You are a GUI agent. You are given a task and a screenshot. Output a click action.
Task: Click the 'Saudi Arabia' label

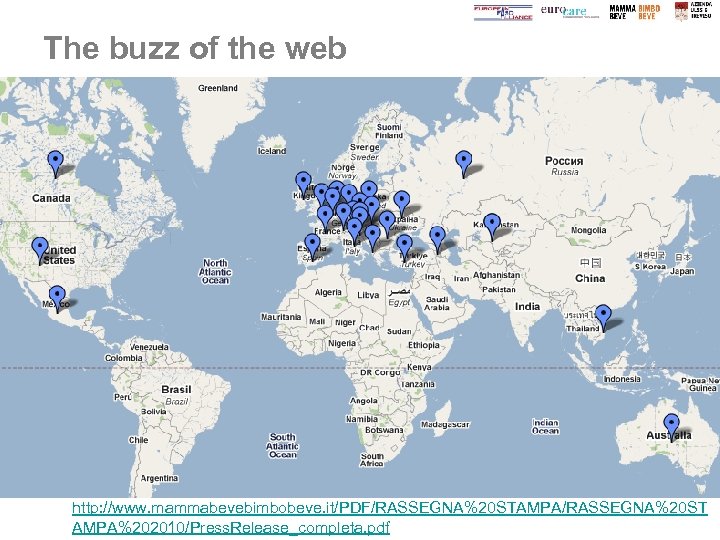tap(436, 304)
